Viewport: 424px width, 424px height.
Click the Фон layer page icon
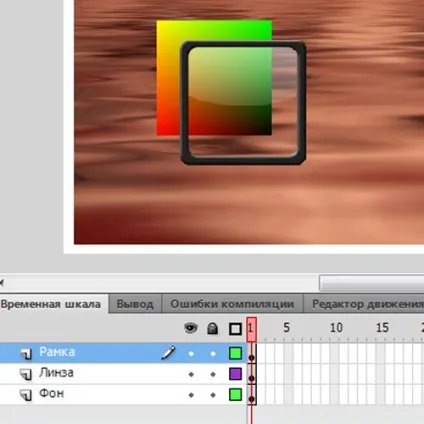26,395
